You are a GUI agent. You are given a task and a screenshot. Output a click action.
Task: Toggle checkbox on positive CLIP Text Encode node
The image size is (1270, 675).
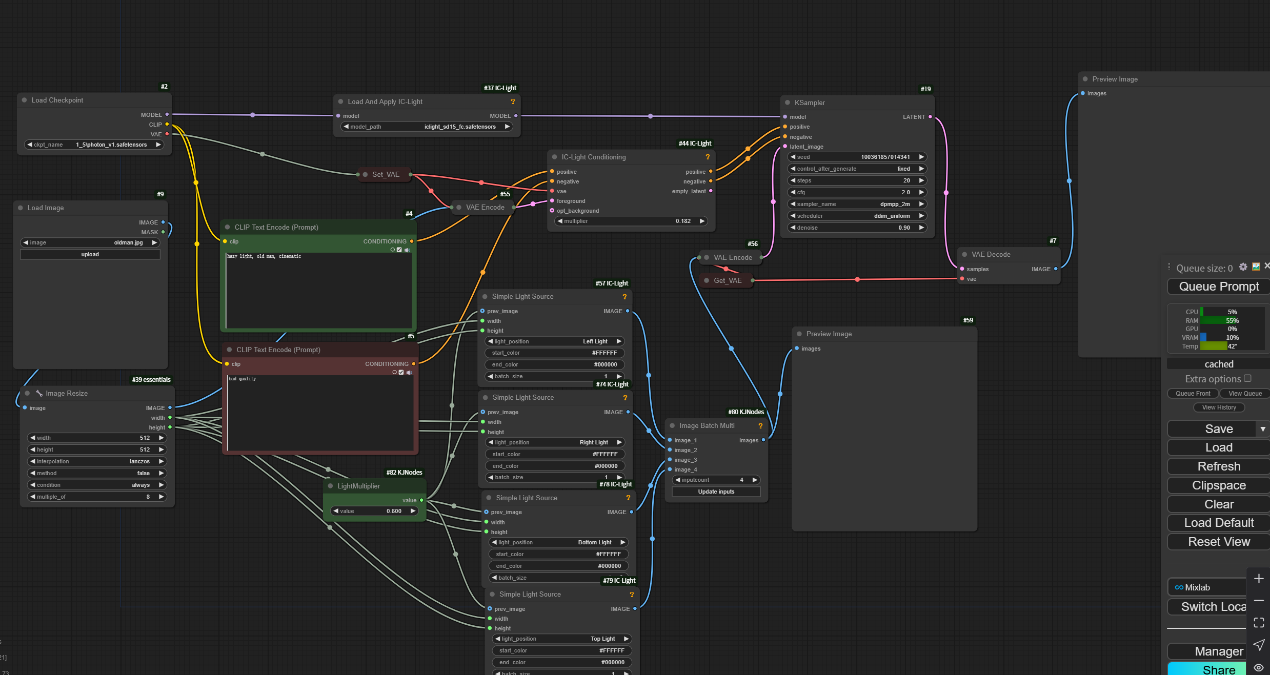click(x=400, y=249)
